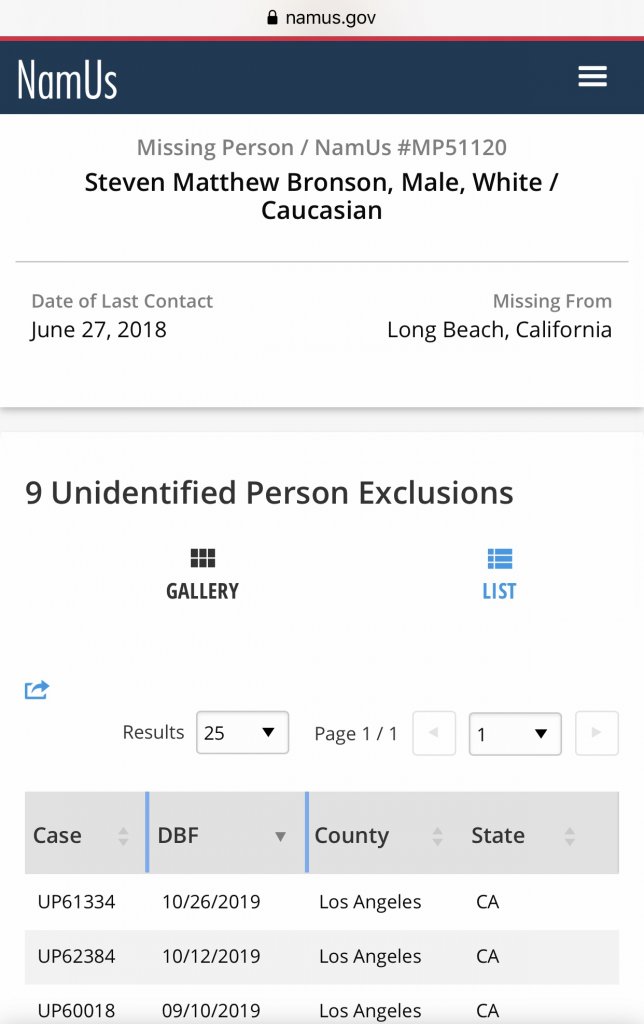Click the share export icon
Image resolution: width=644 pixels, height=1024 pixels.
[37, 690]
